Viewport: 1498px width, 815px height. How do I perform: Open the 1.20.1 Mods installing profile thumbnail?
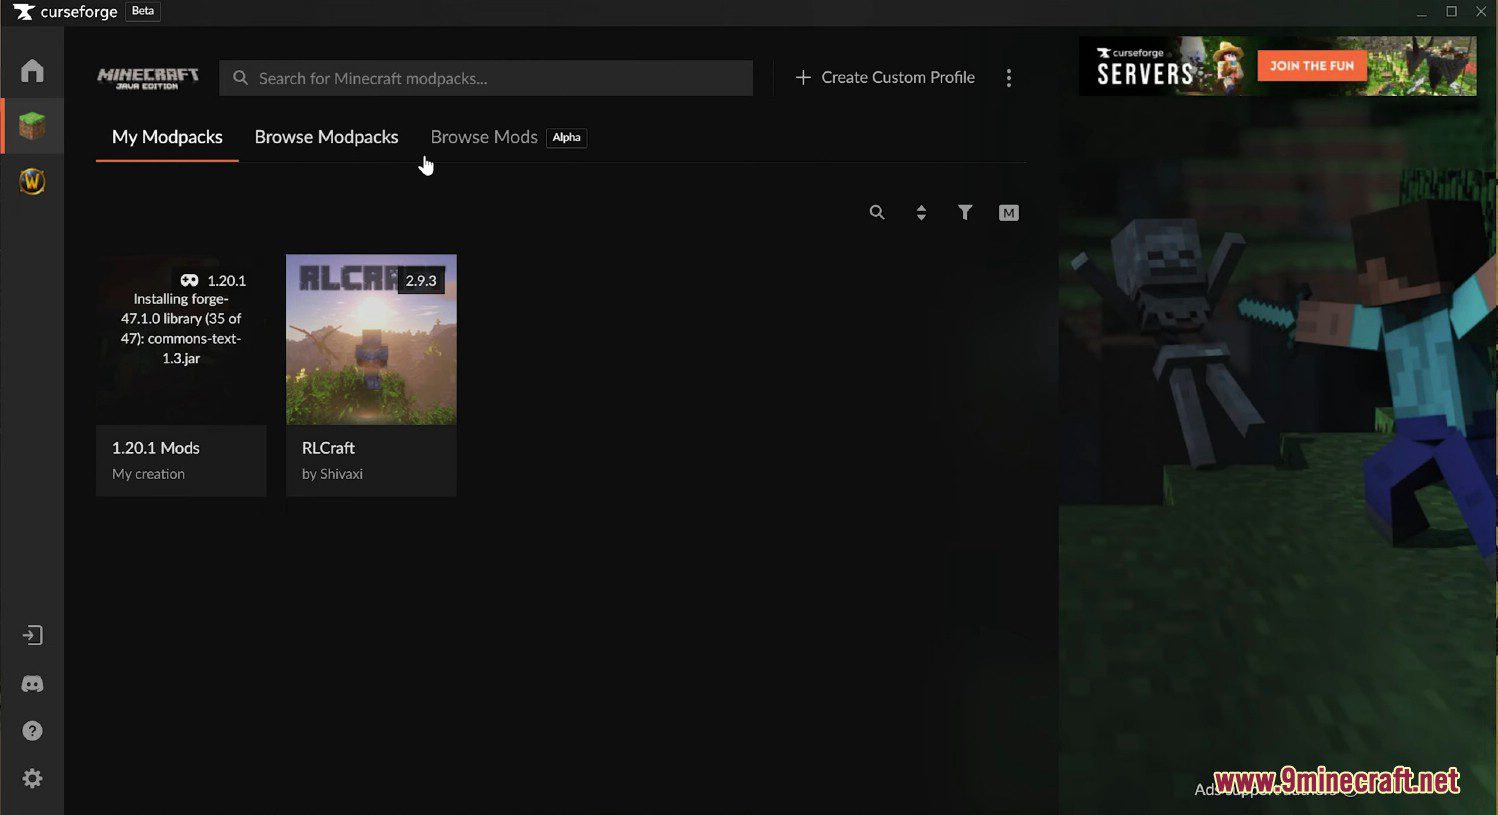pyautogui.click(x=181, y=339)
